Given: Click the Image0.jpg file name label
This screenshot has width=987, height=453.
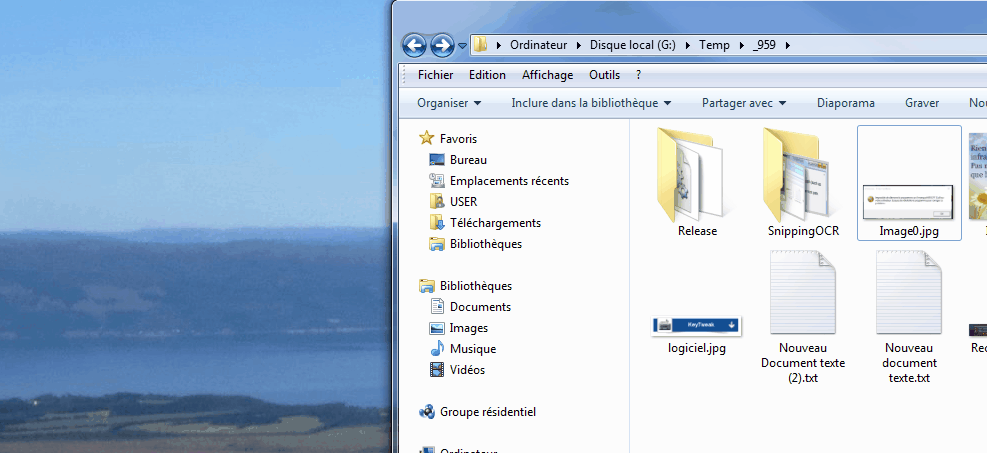Looking at the screenshot, I should 909,231.
